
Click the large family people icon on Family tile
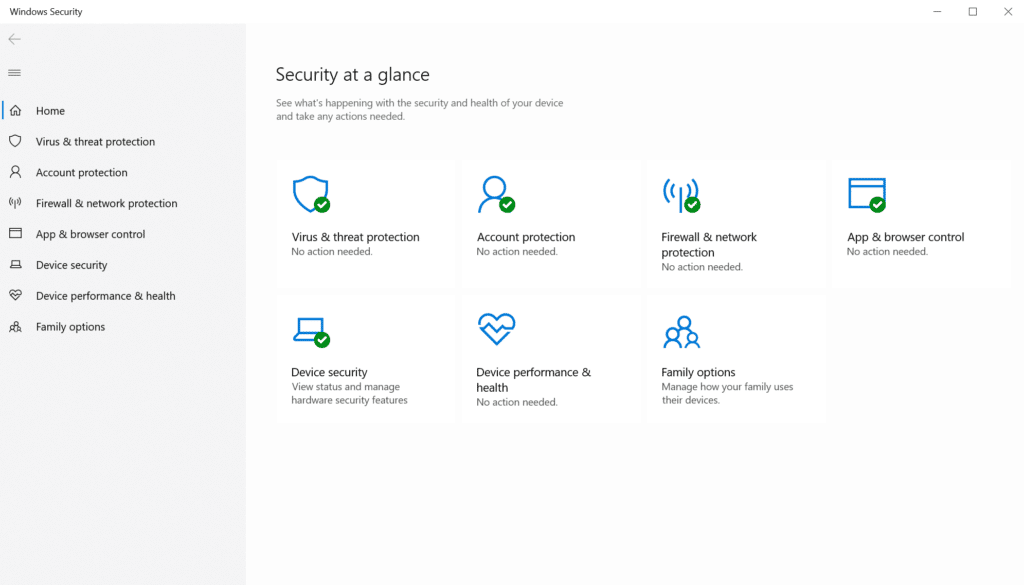681,332
